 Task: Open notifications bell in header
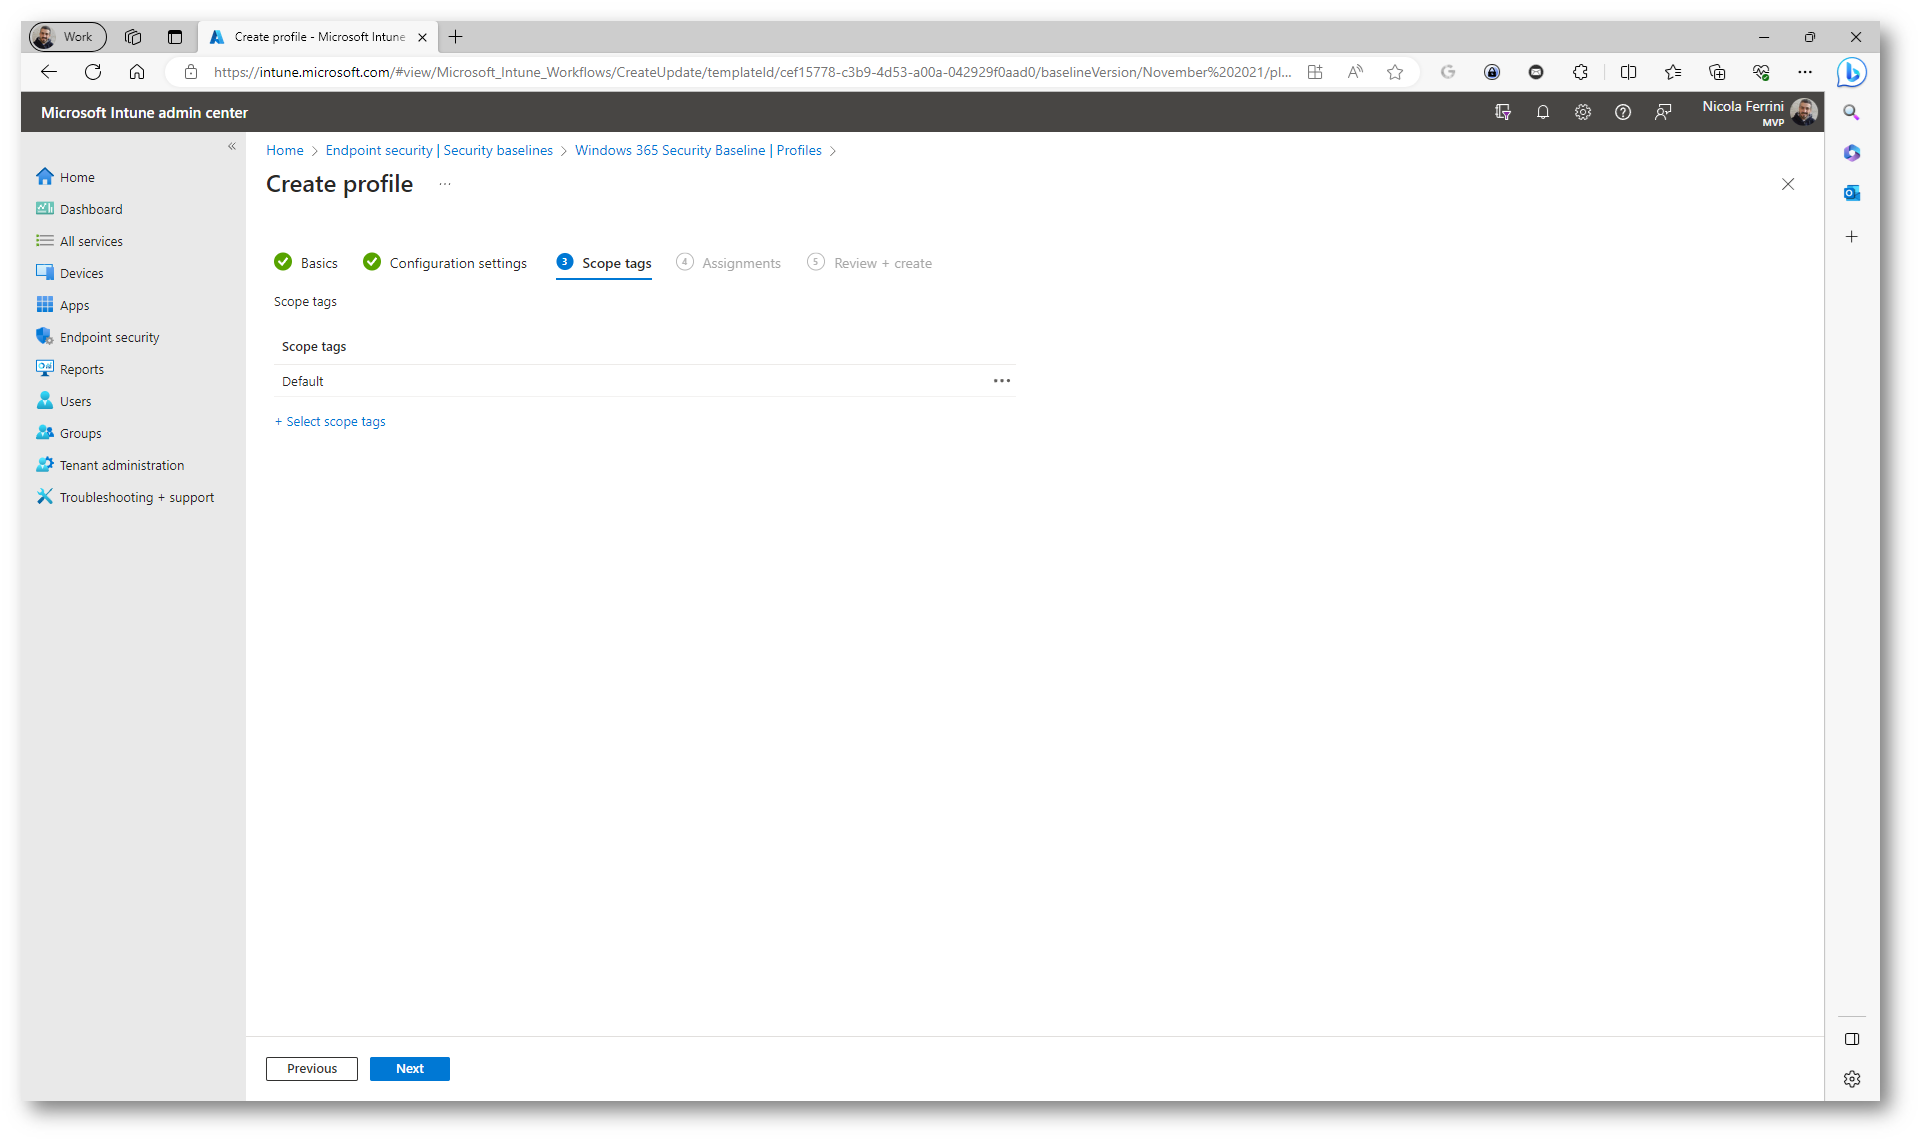pos(1542,112)
